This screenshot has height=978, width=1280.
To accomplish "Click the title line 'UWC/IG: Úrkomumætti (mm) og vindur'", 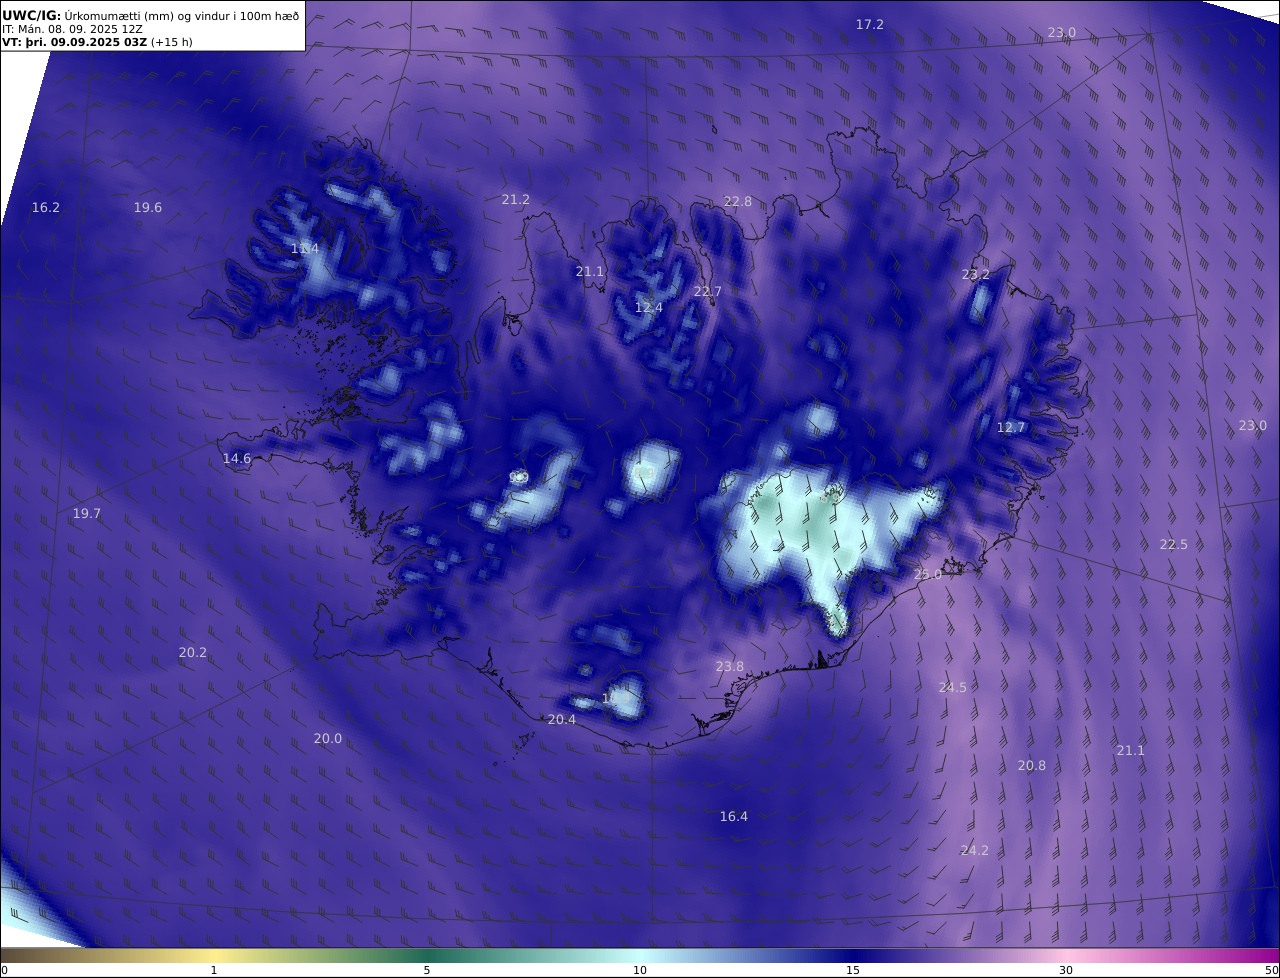I will point(150,15).
